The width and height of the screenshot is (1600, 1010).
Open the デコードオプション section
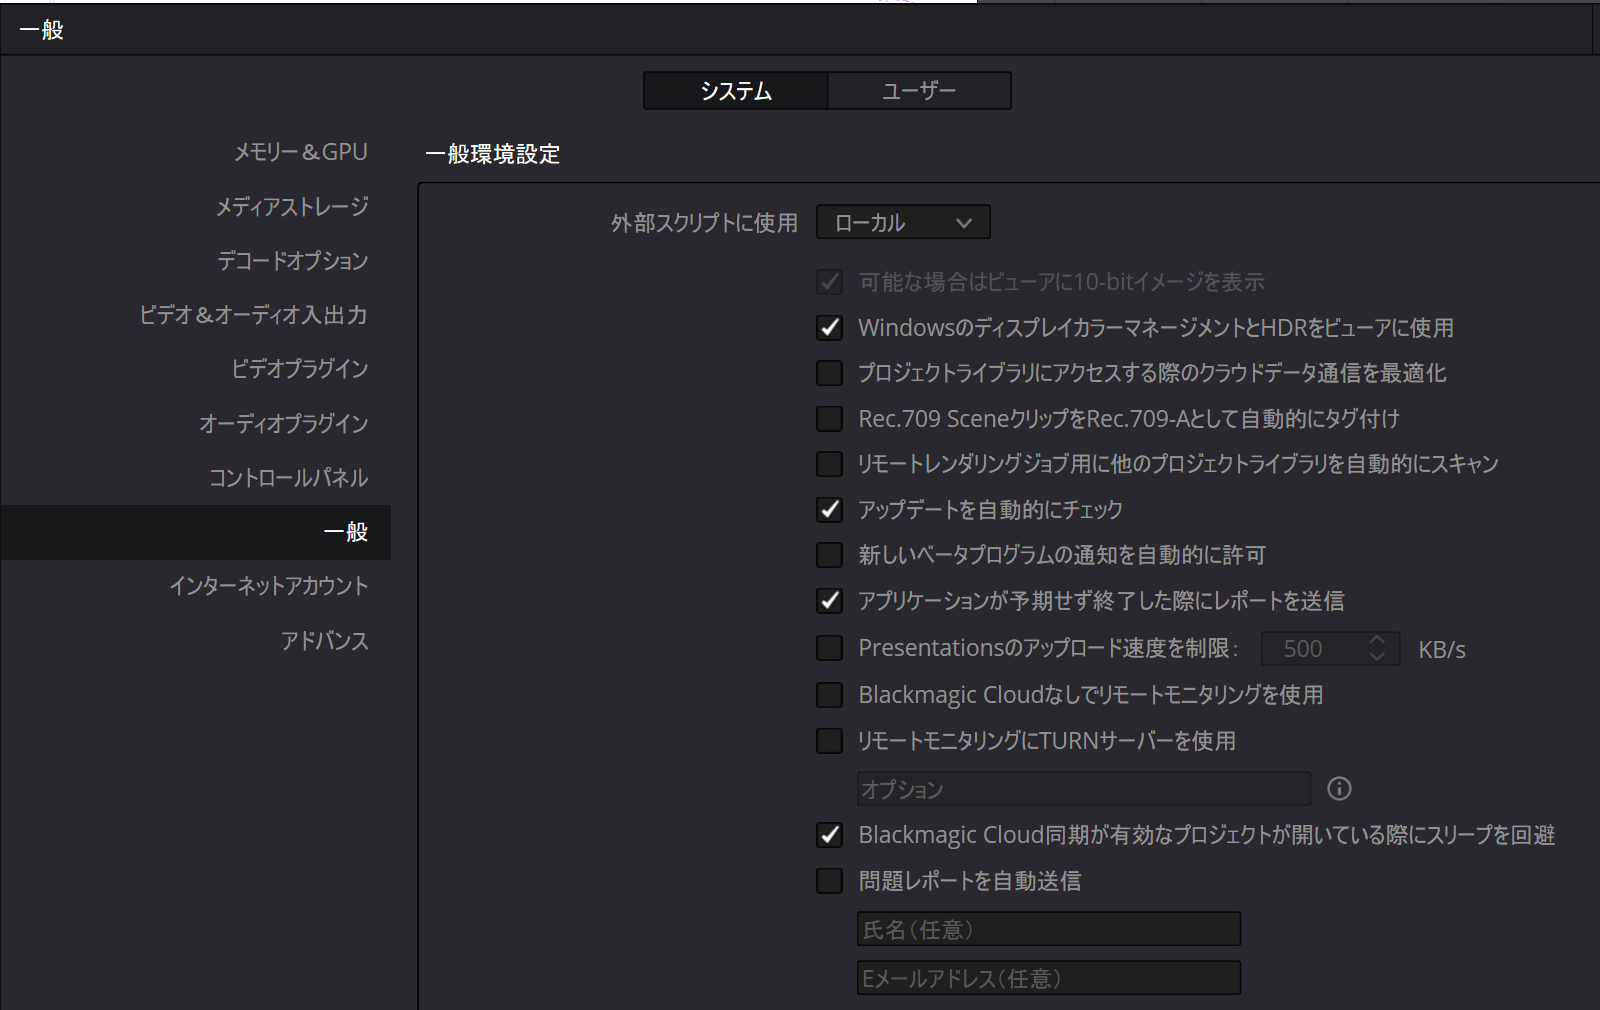coord(293,261)
